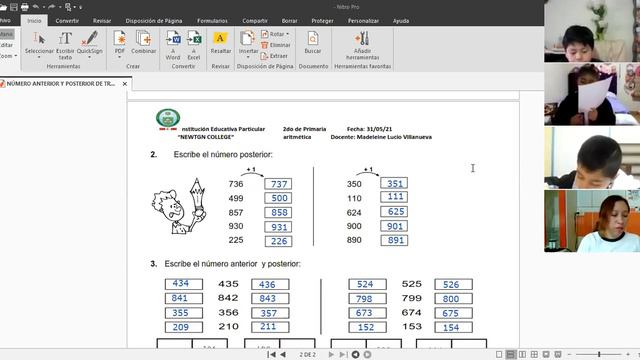This screenshot has width=640, height=360.
Task: Open the Proteger ribbon tab
Action: pyautogui.click(x=322, y=20)
